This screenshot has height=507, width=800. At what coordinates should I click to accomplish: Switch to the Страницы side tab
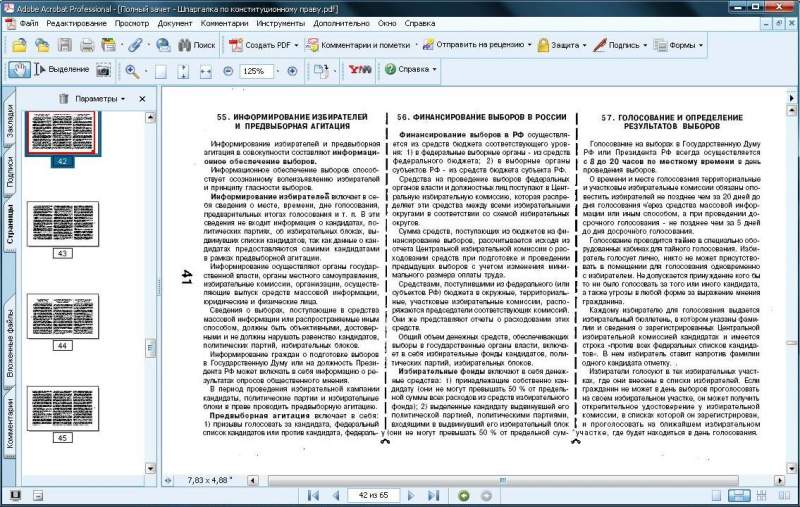click(x=9, y=225)
